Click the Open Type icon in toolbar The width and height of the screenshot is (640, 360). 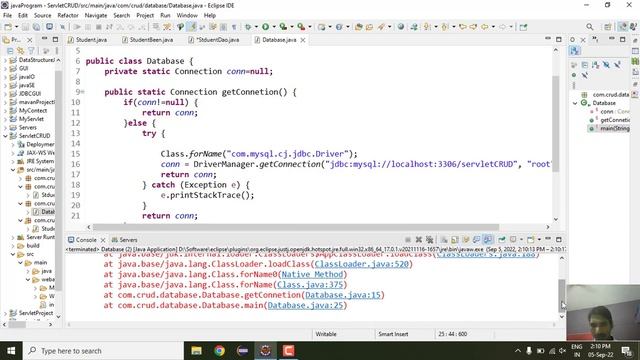358,27
